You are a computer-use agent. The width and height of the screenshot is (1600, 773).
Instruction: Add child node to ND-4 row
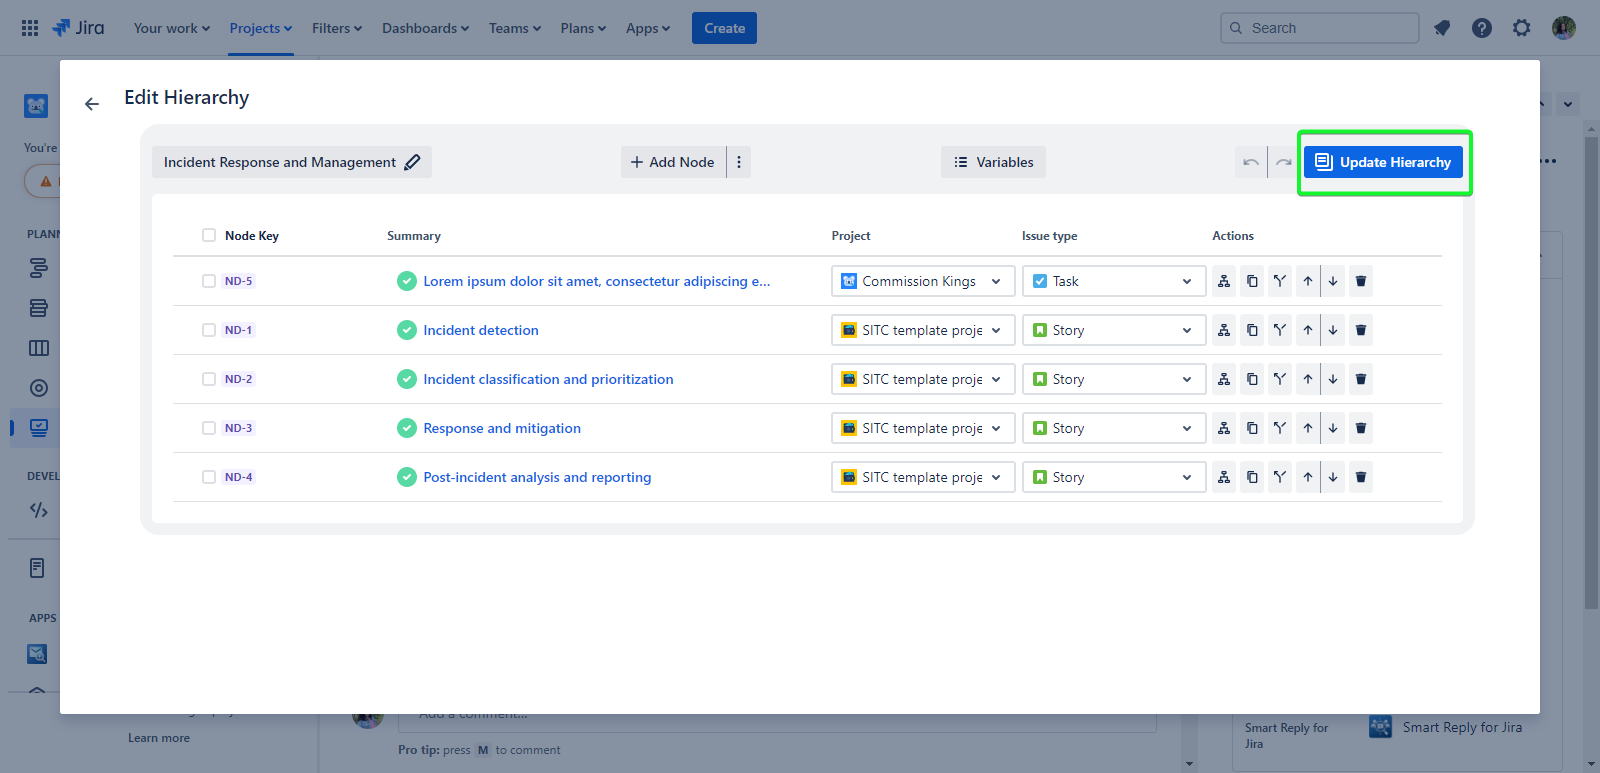pyautogui.click(x=1224, y=477)
